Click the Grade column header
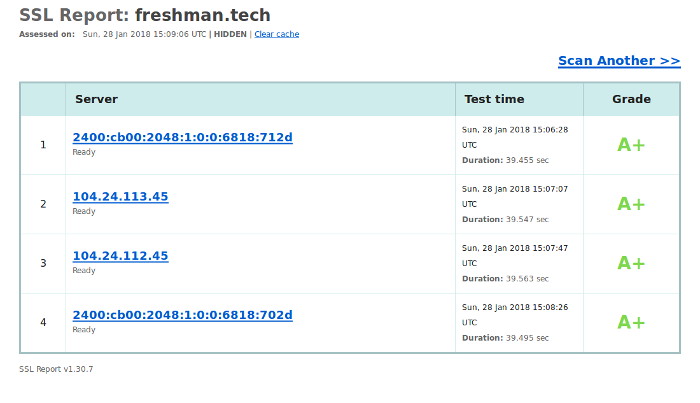This screenshot has width=700, height=403. 631,99
